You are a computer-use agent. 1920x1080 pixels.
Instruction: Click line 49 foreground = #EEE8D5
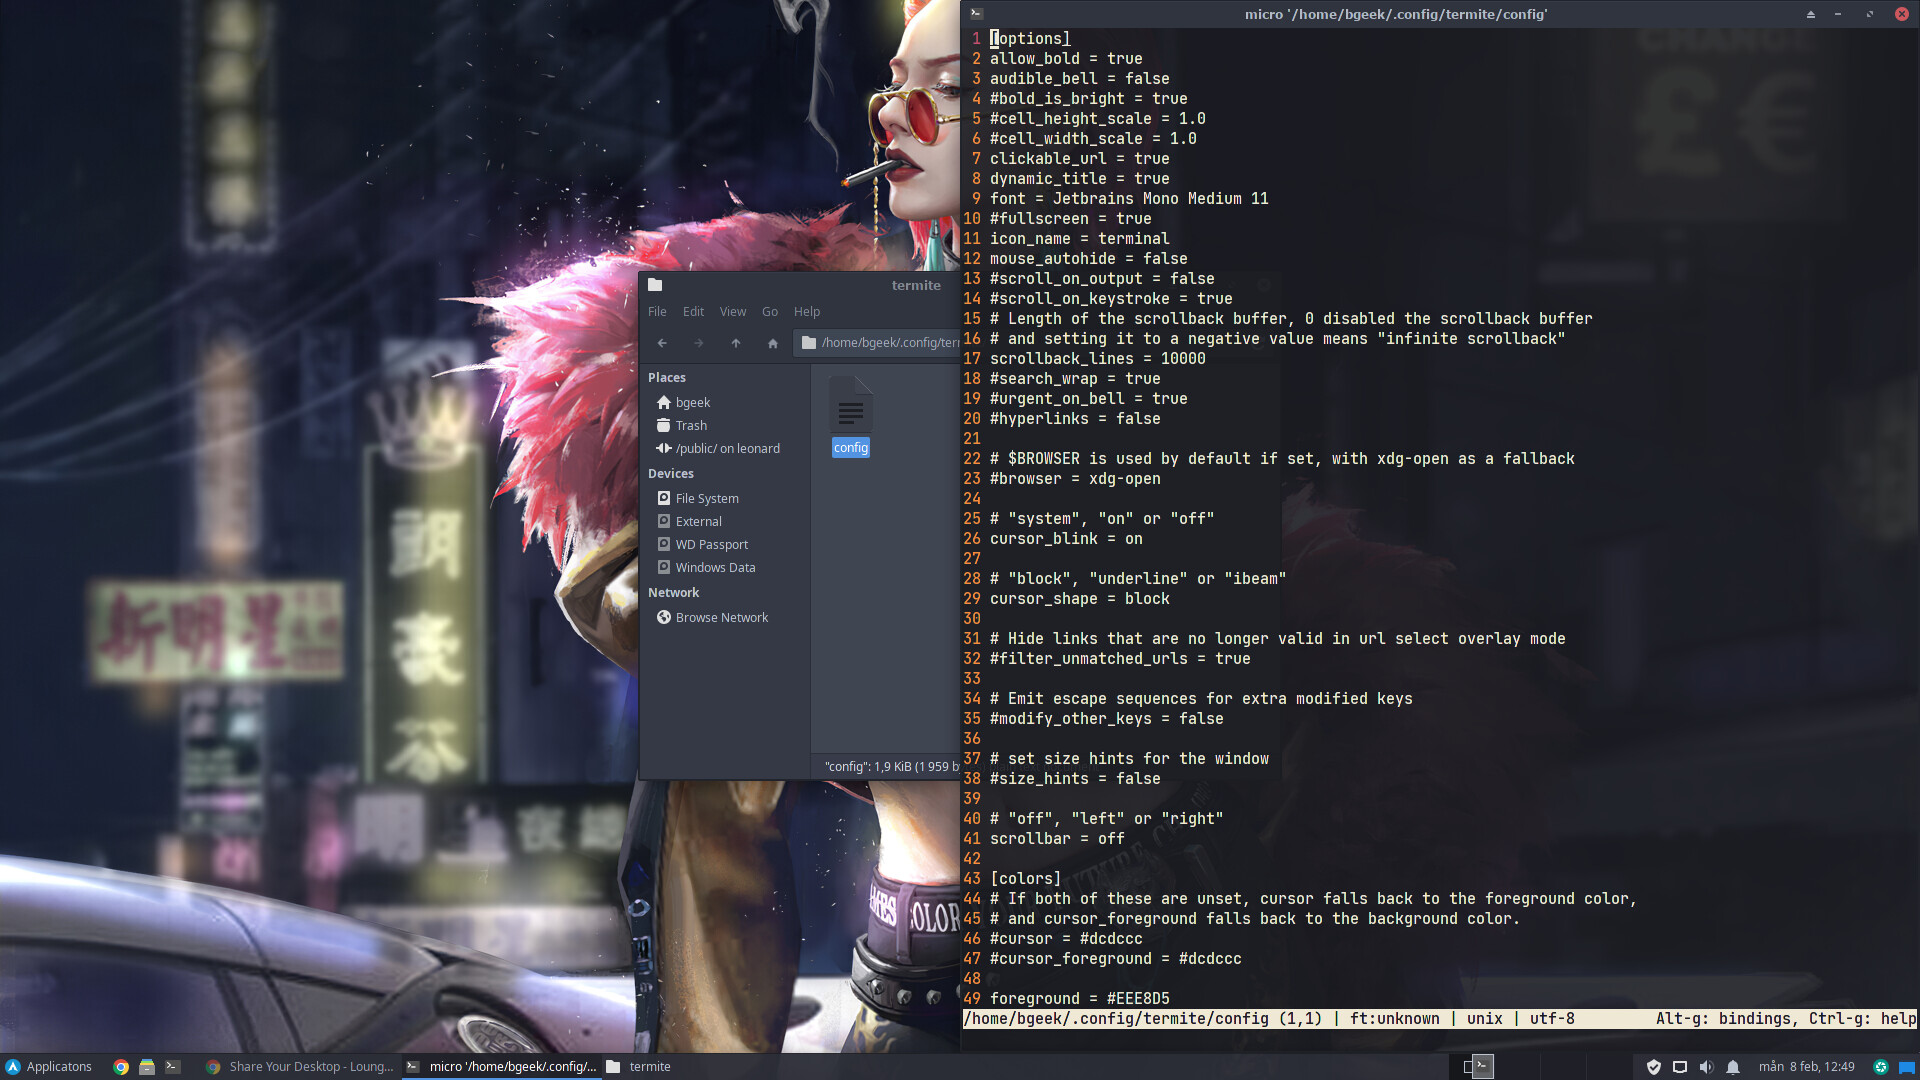coord(1080,998)
